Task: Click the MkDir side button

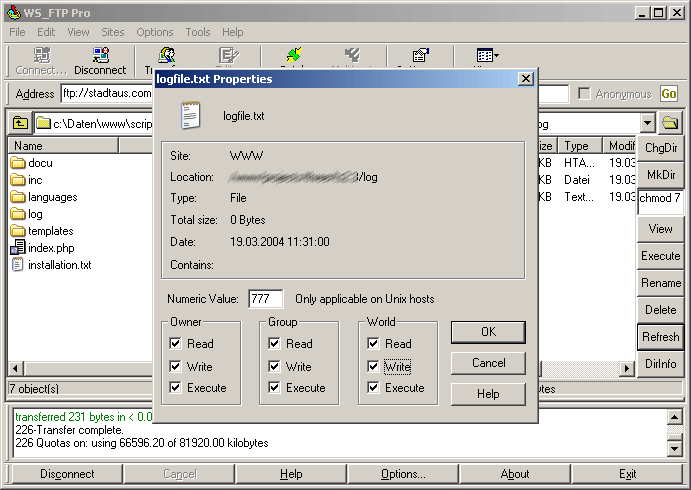Action: (x=661, y=175)
